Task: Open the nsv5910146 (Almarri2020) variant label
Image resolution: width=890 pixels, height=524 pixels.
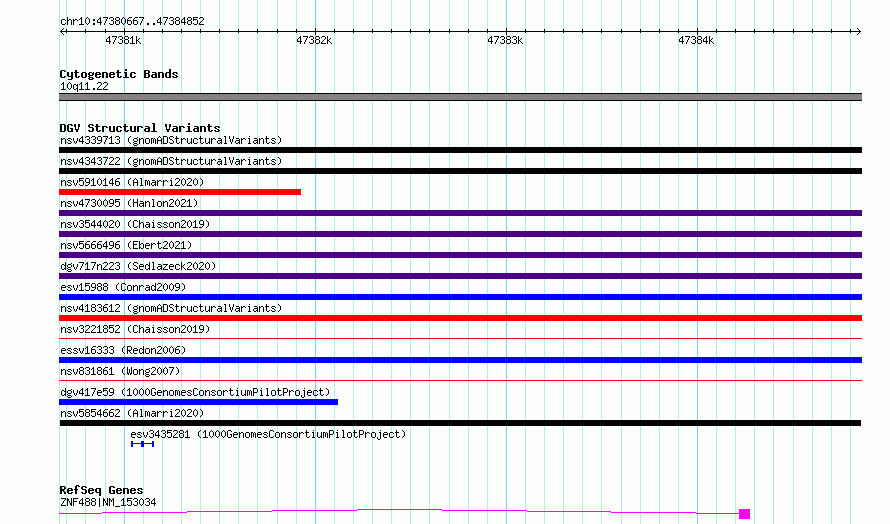Action: (132, 182)
